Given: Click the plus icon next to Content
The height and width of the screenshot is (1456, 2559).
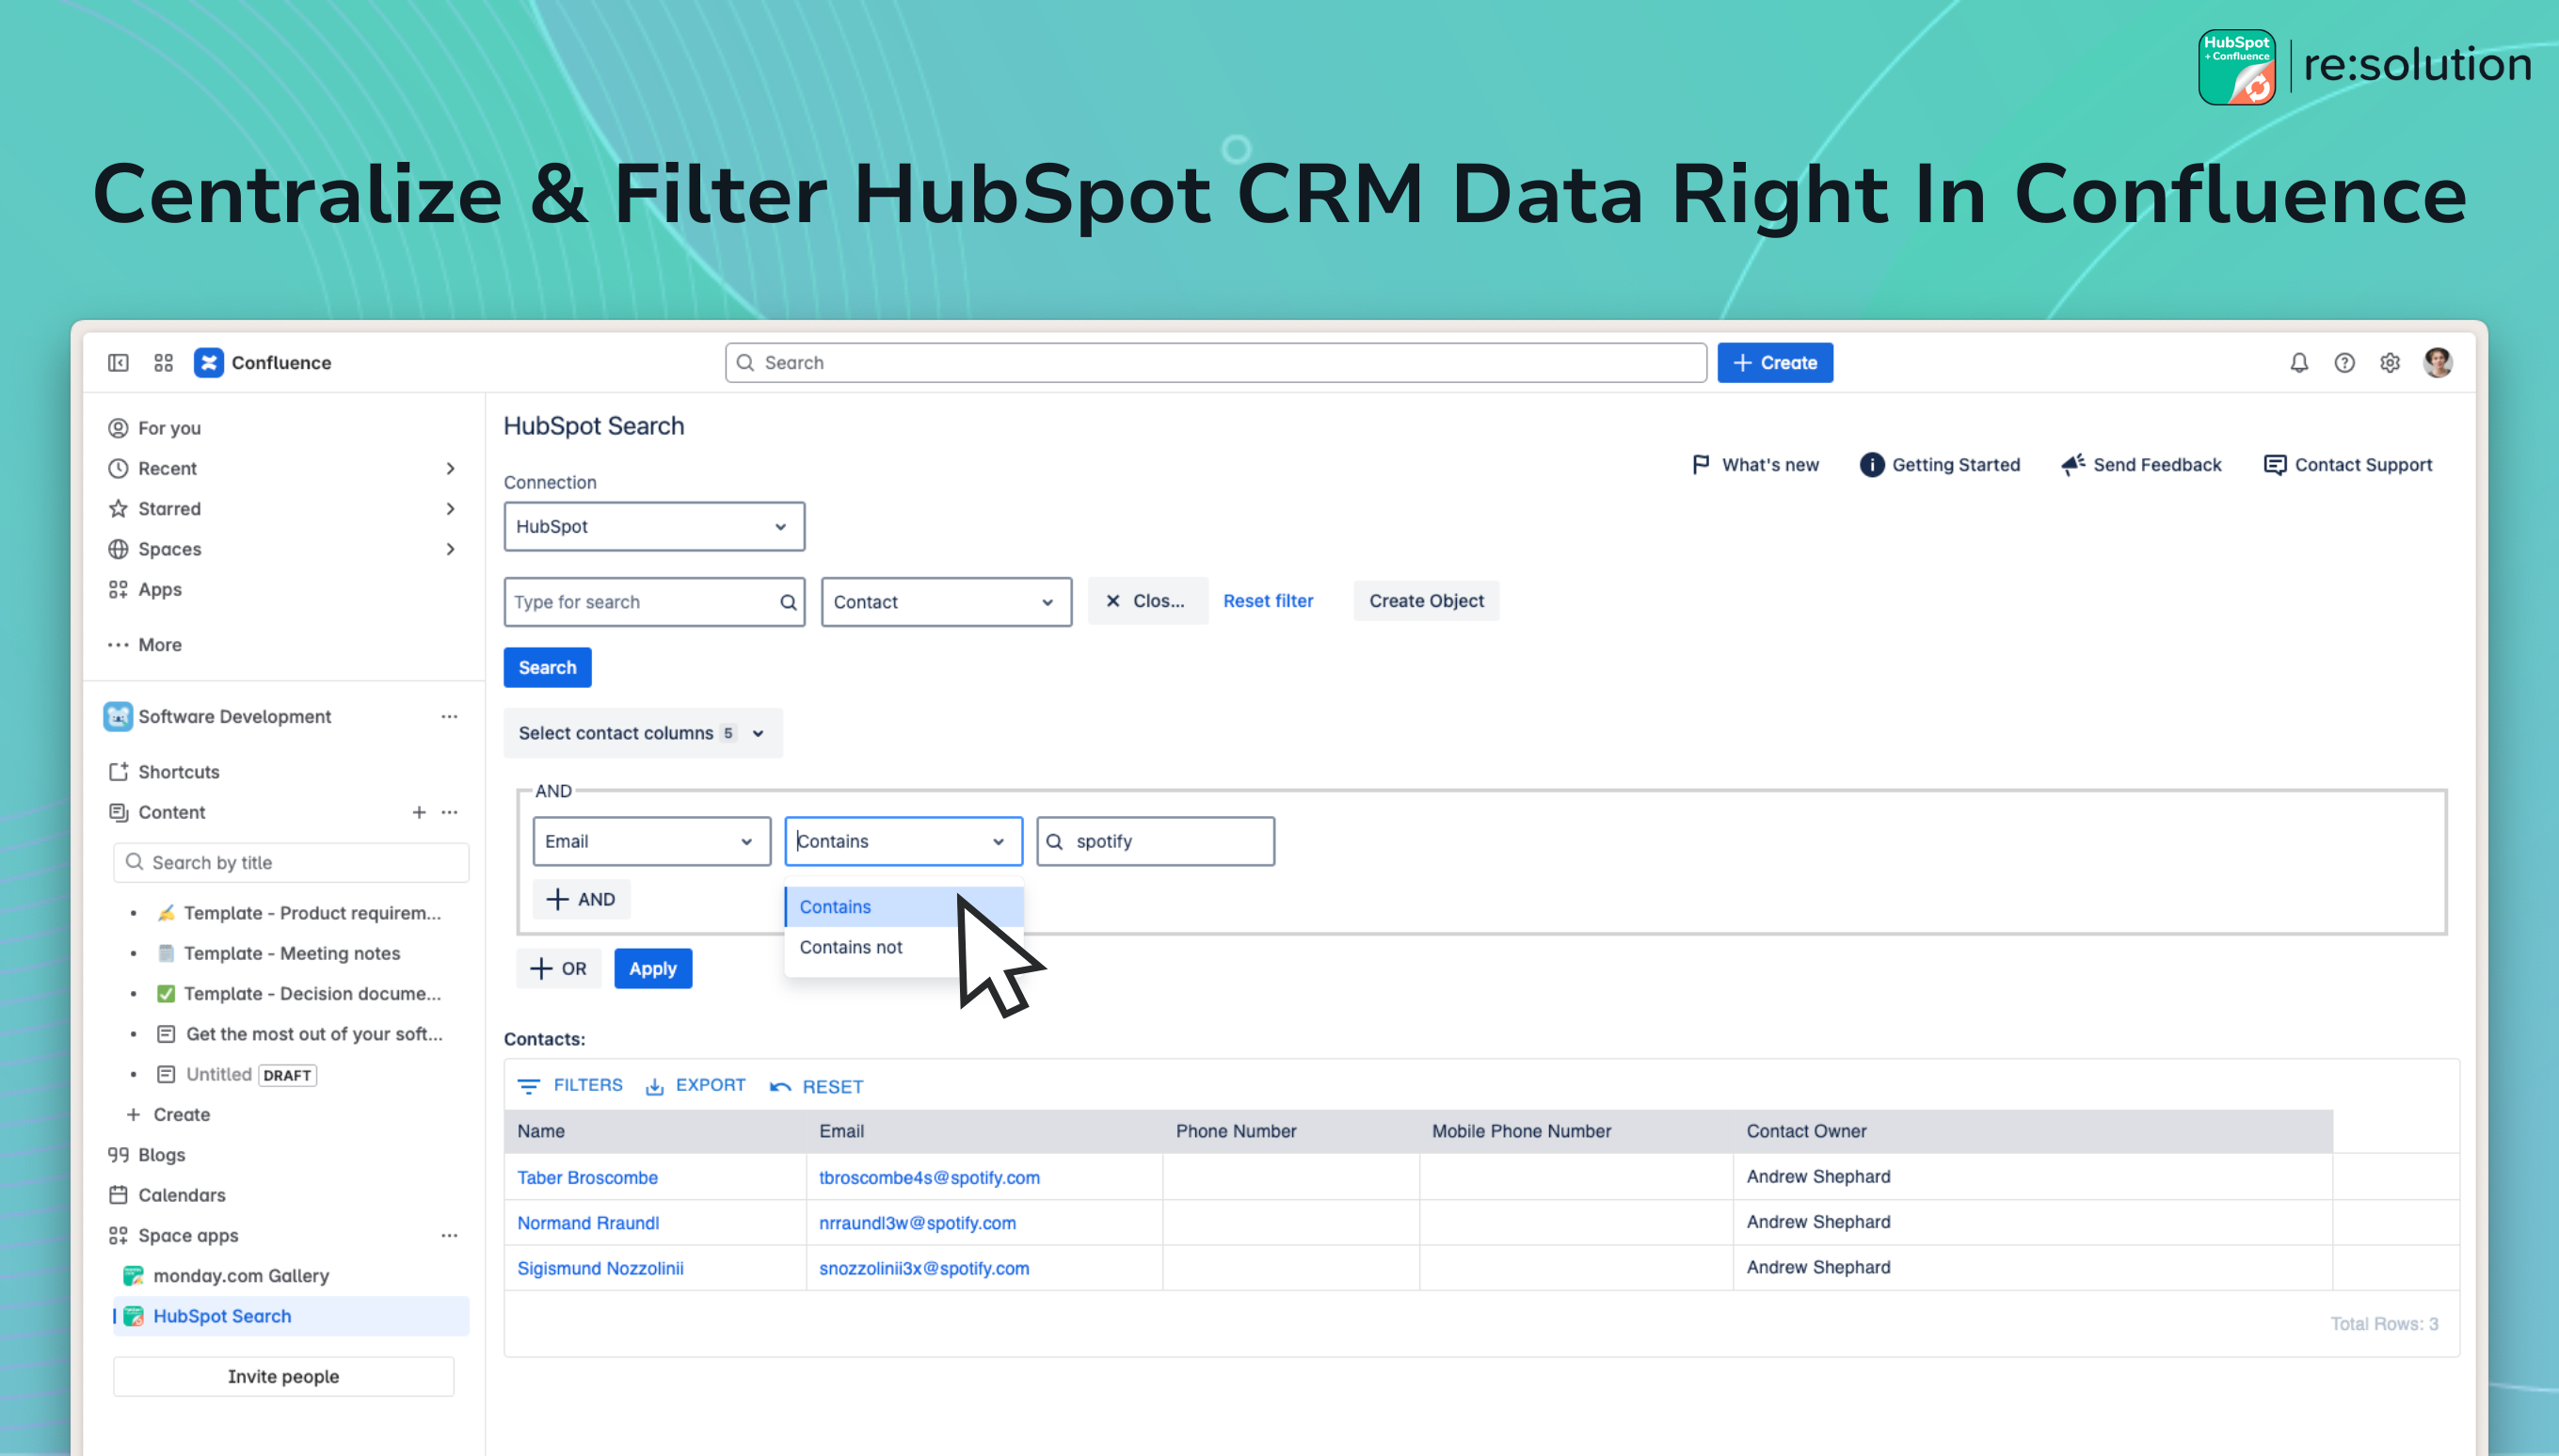Looking at the screenshot, I should tap(419, 812).
